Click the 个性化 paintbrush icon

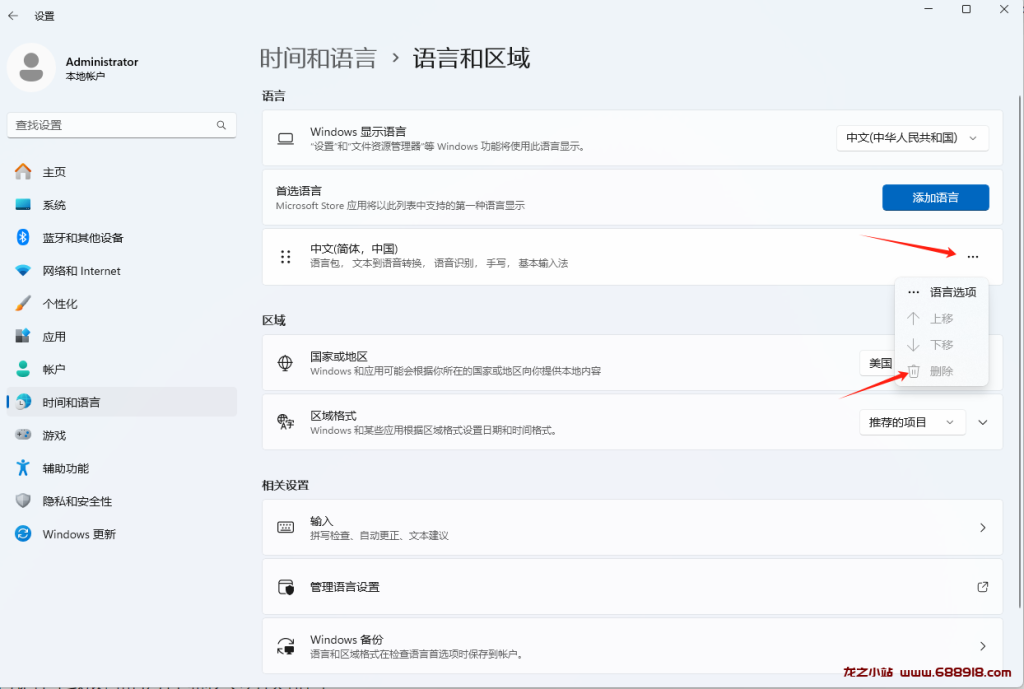click(x=23, y=303)
